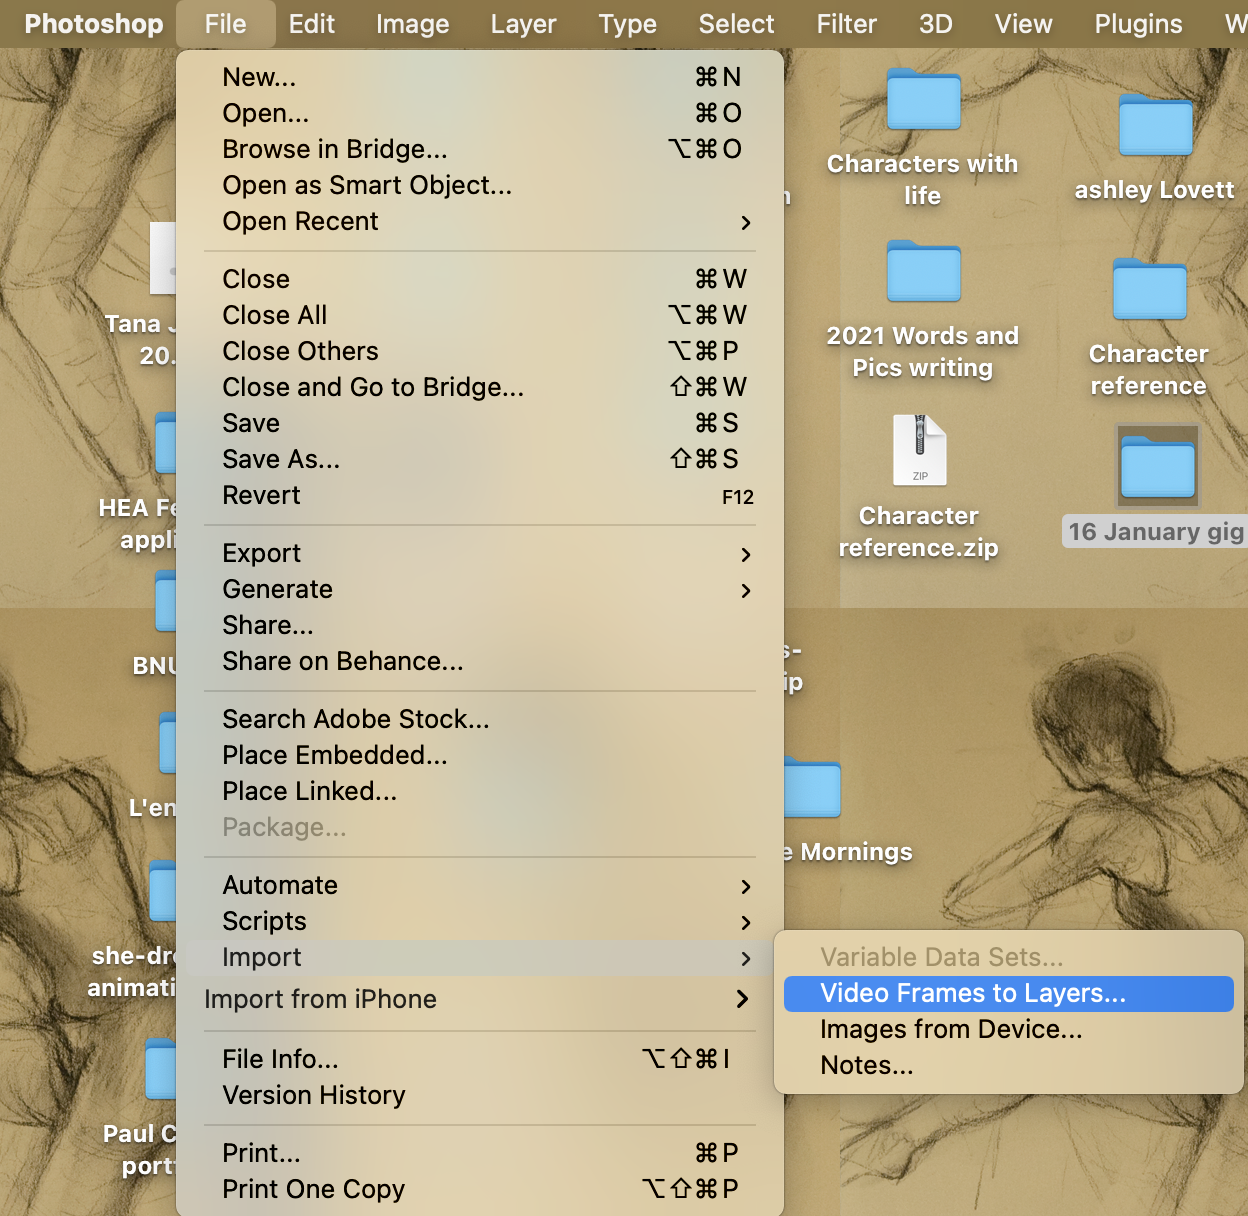Expand the Open Recent submenu
1248x1216 pixels.
(480, 221)
